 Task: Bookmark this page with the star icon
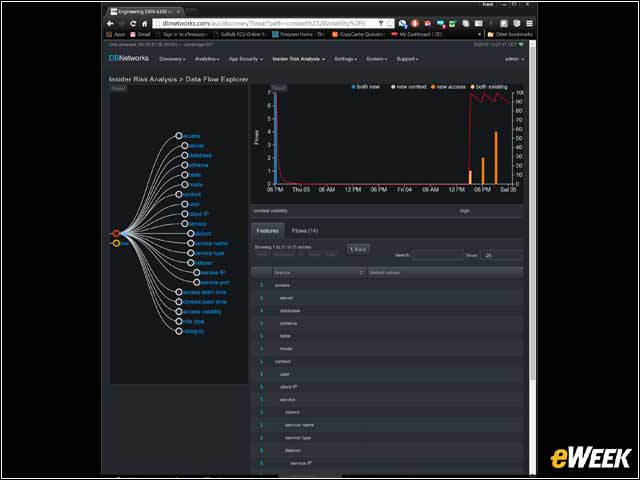click(x=389, y=24)
